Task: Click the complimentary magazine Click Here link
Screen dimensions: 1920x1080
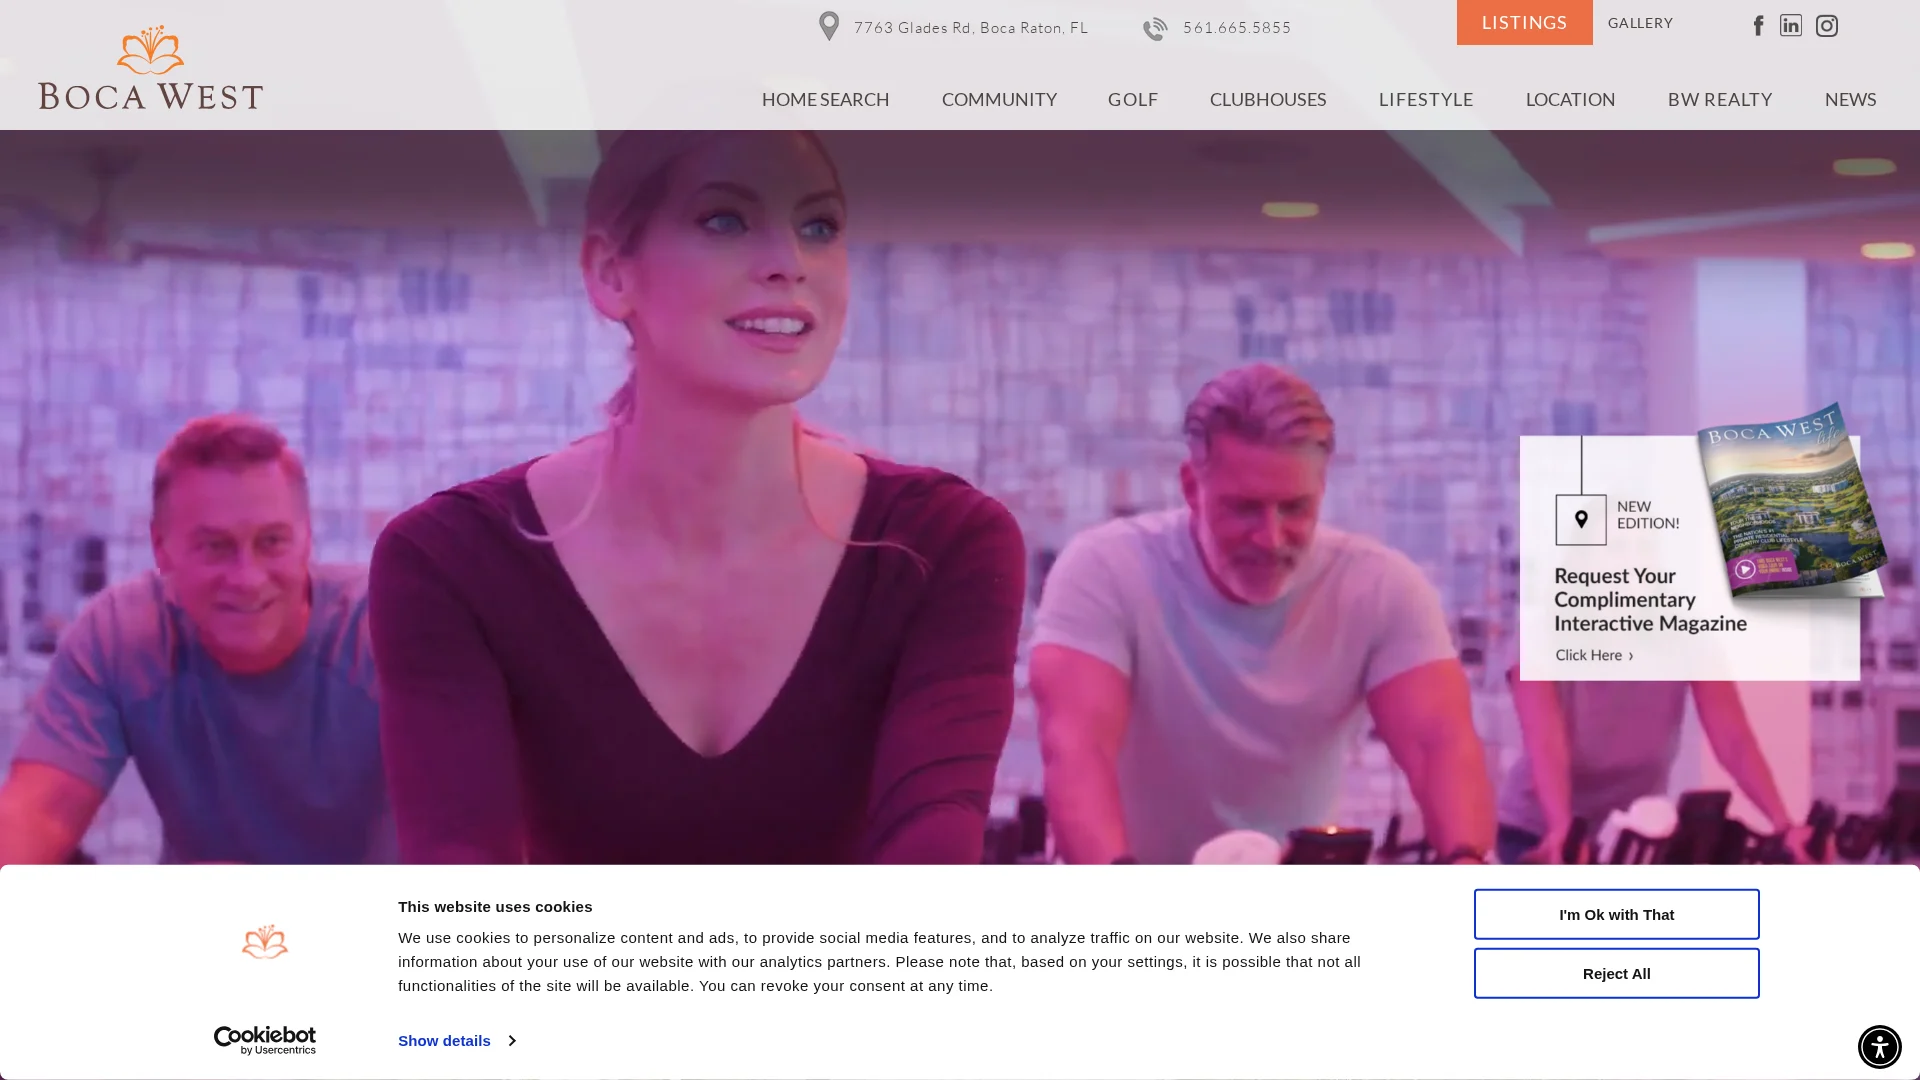Action: click(1594, 656)
